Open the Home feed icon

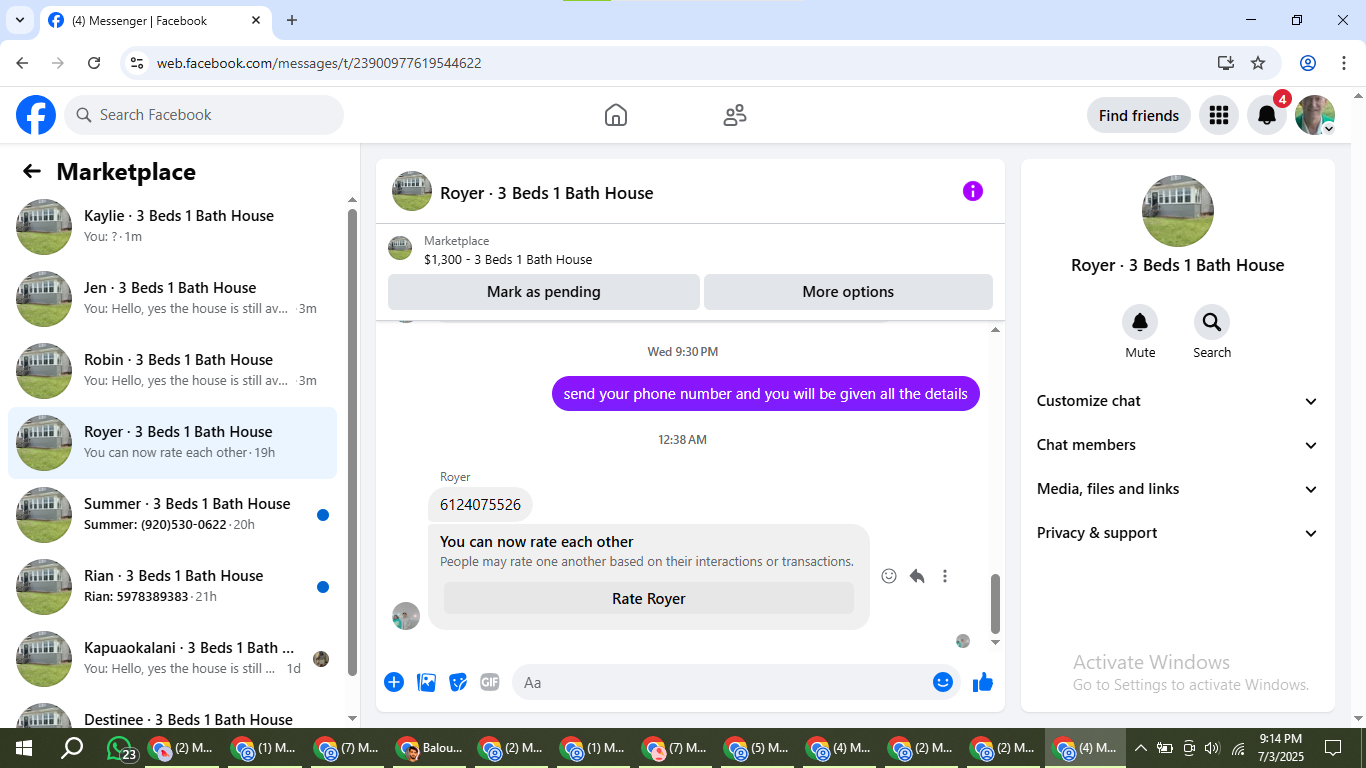pos(616,115)
